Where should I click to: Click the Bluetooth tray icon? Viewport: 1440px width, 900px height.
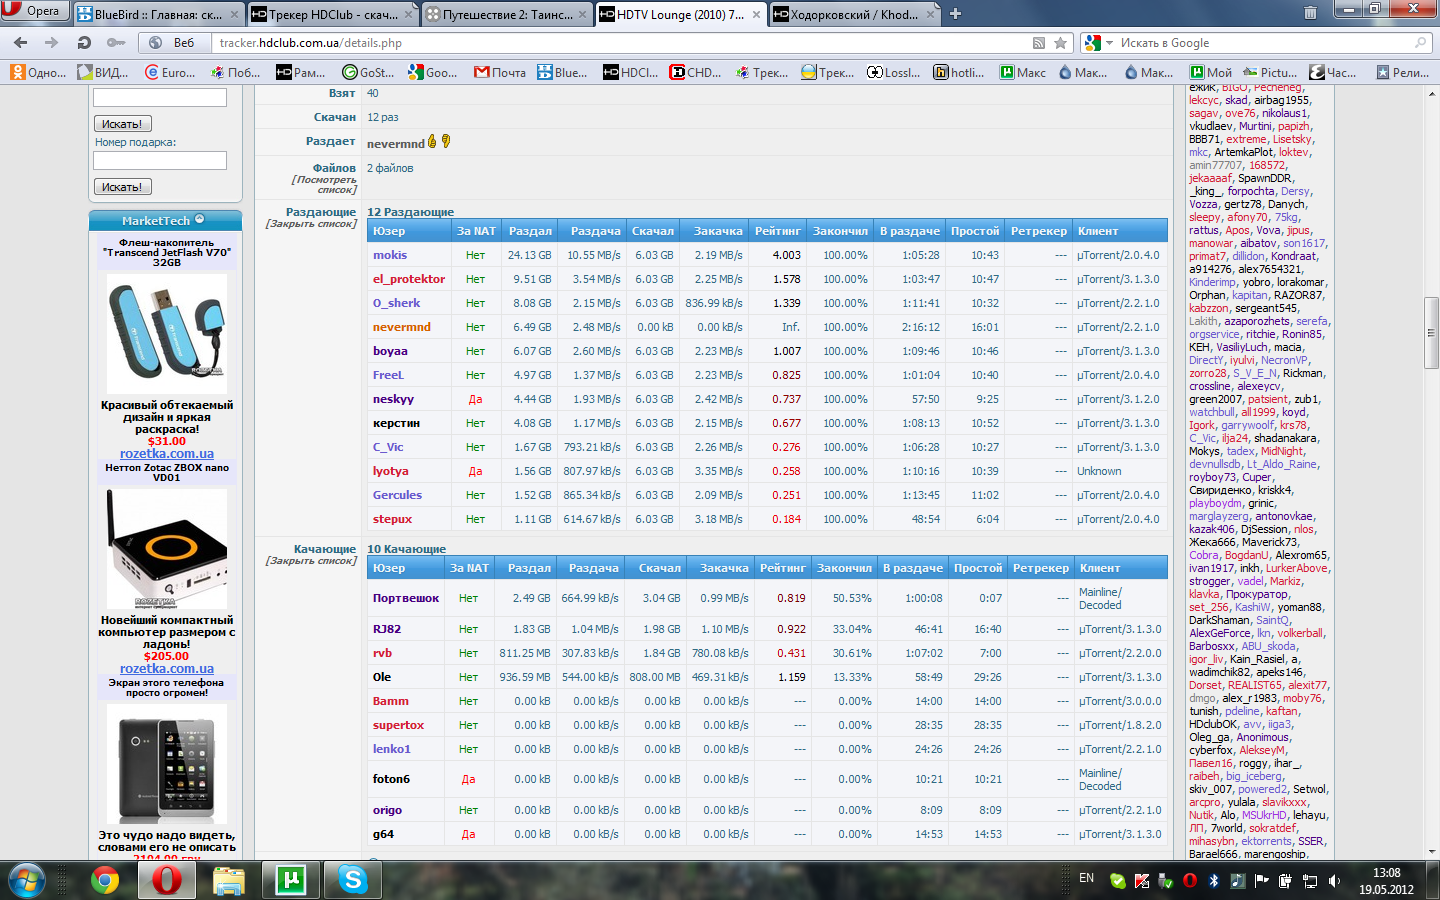point(1214,881)
